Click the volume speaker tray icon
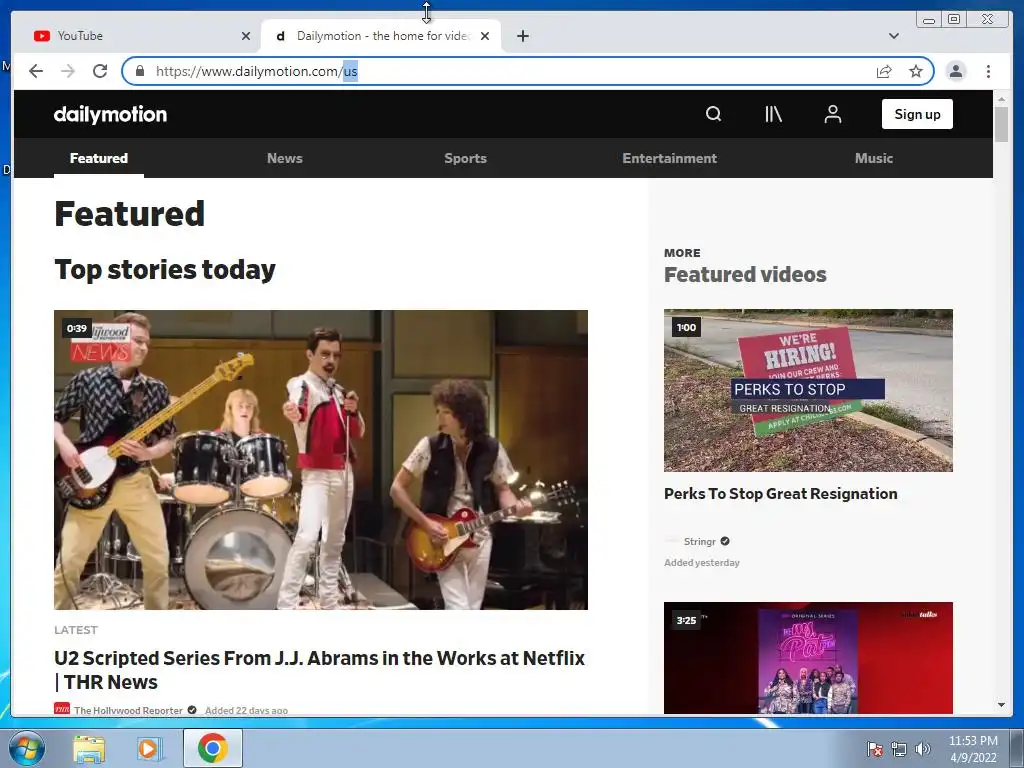The height and width of the screenshot is (768, 1024). [923, 749]
